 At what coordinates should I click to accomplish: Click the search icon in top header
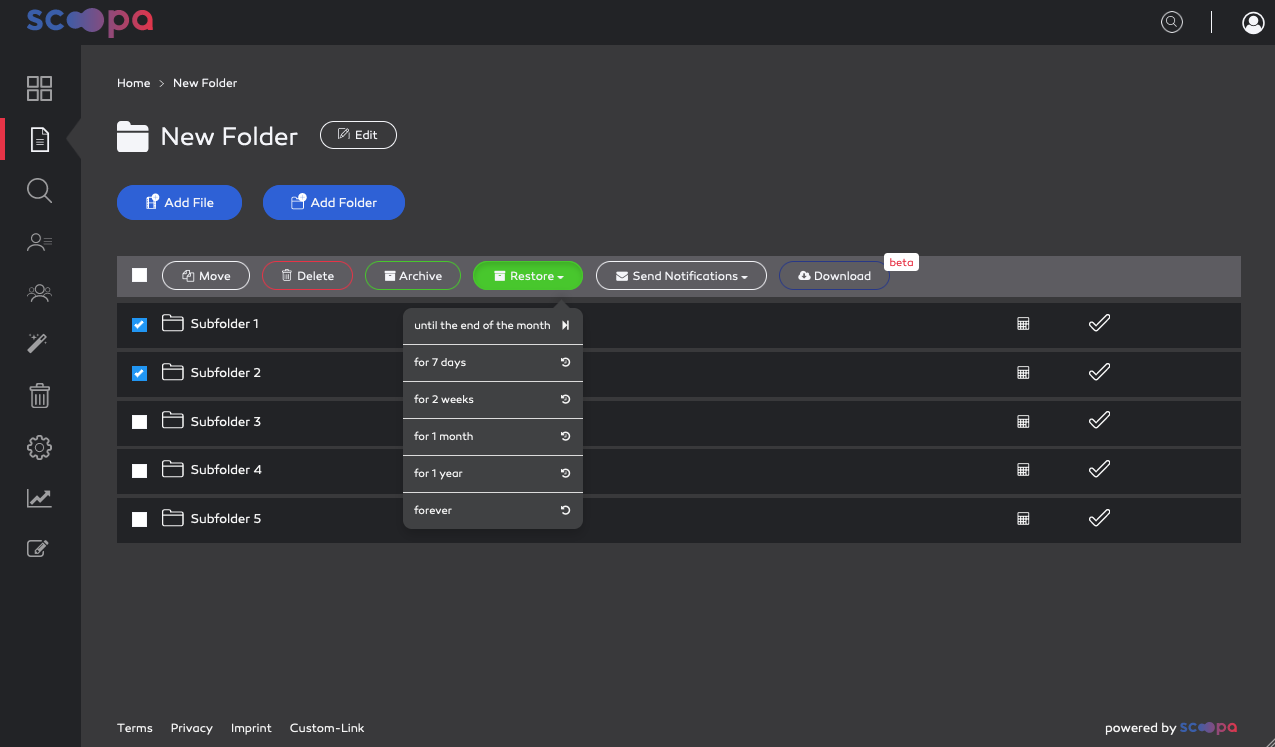pyautogui.click(x=1172, y=22)
